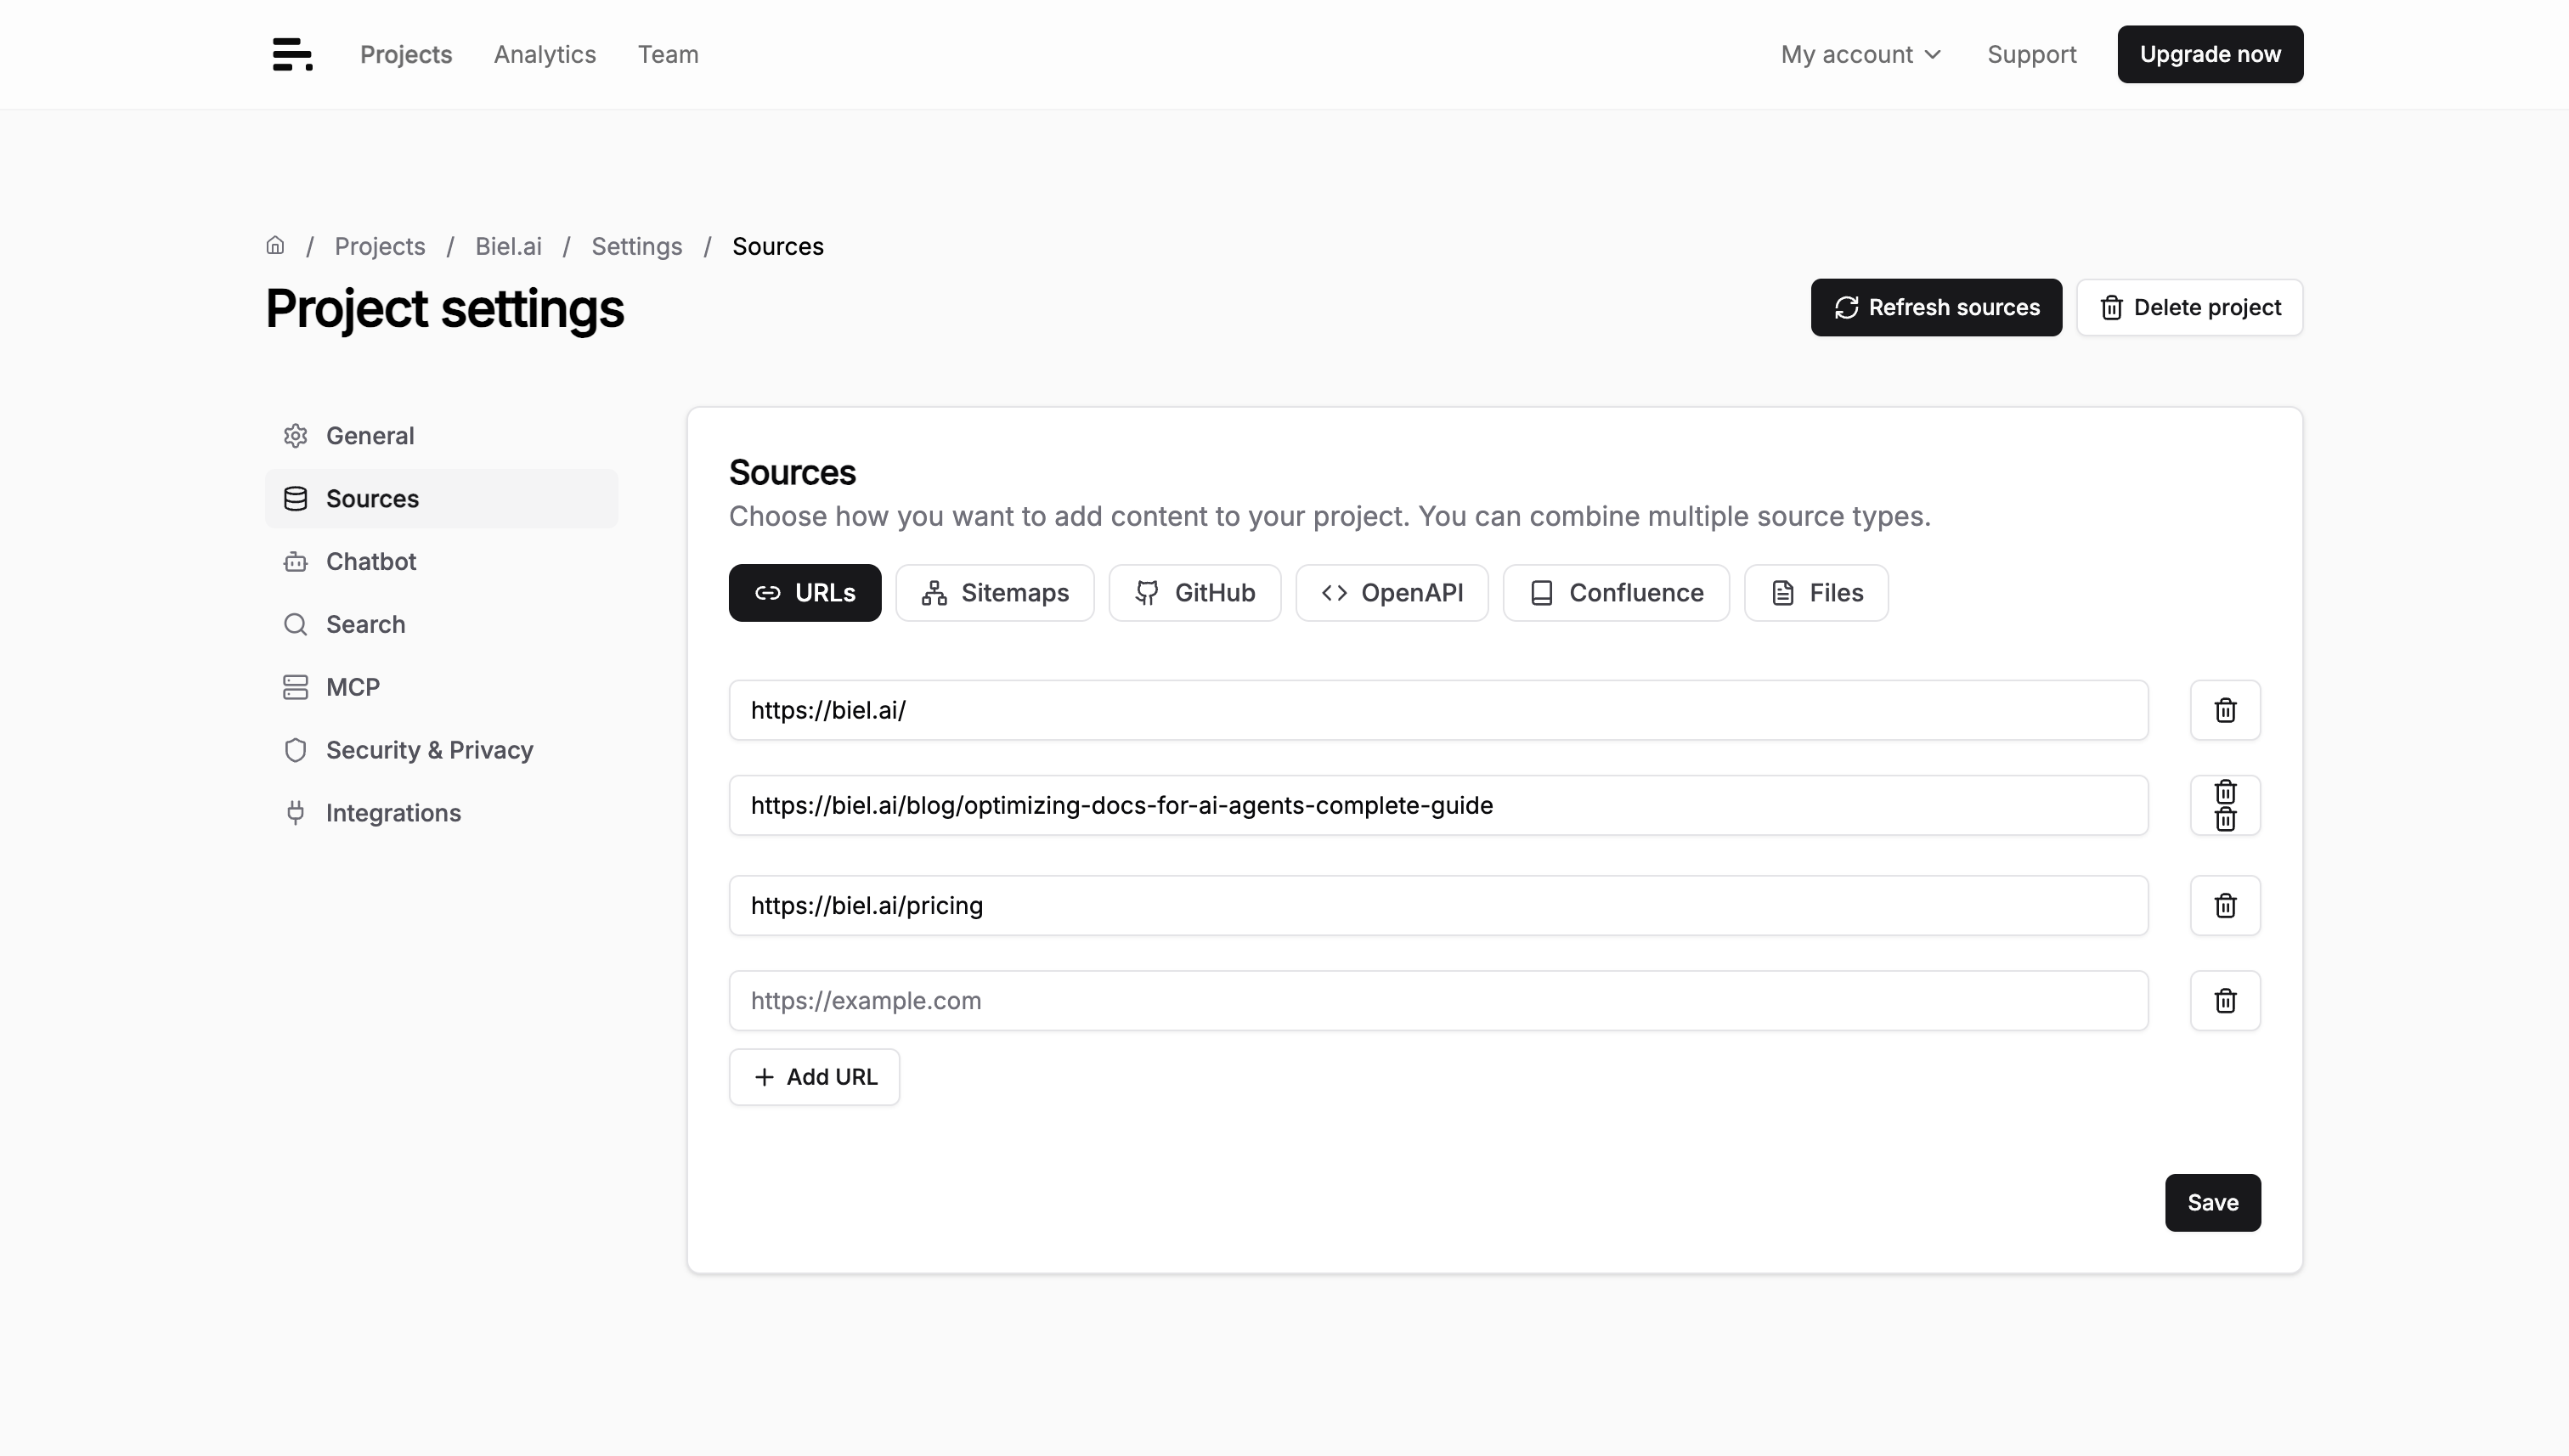This screenshot has height=1456, width=2569.
Task: Open Sources settings in sidebar
Action: 441,498
